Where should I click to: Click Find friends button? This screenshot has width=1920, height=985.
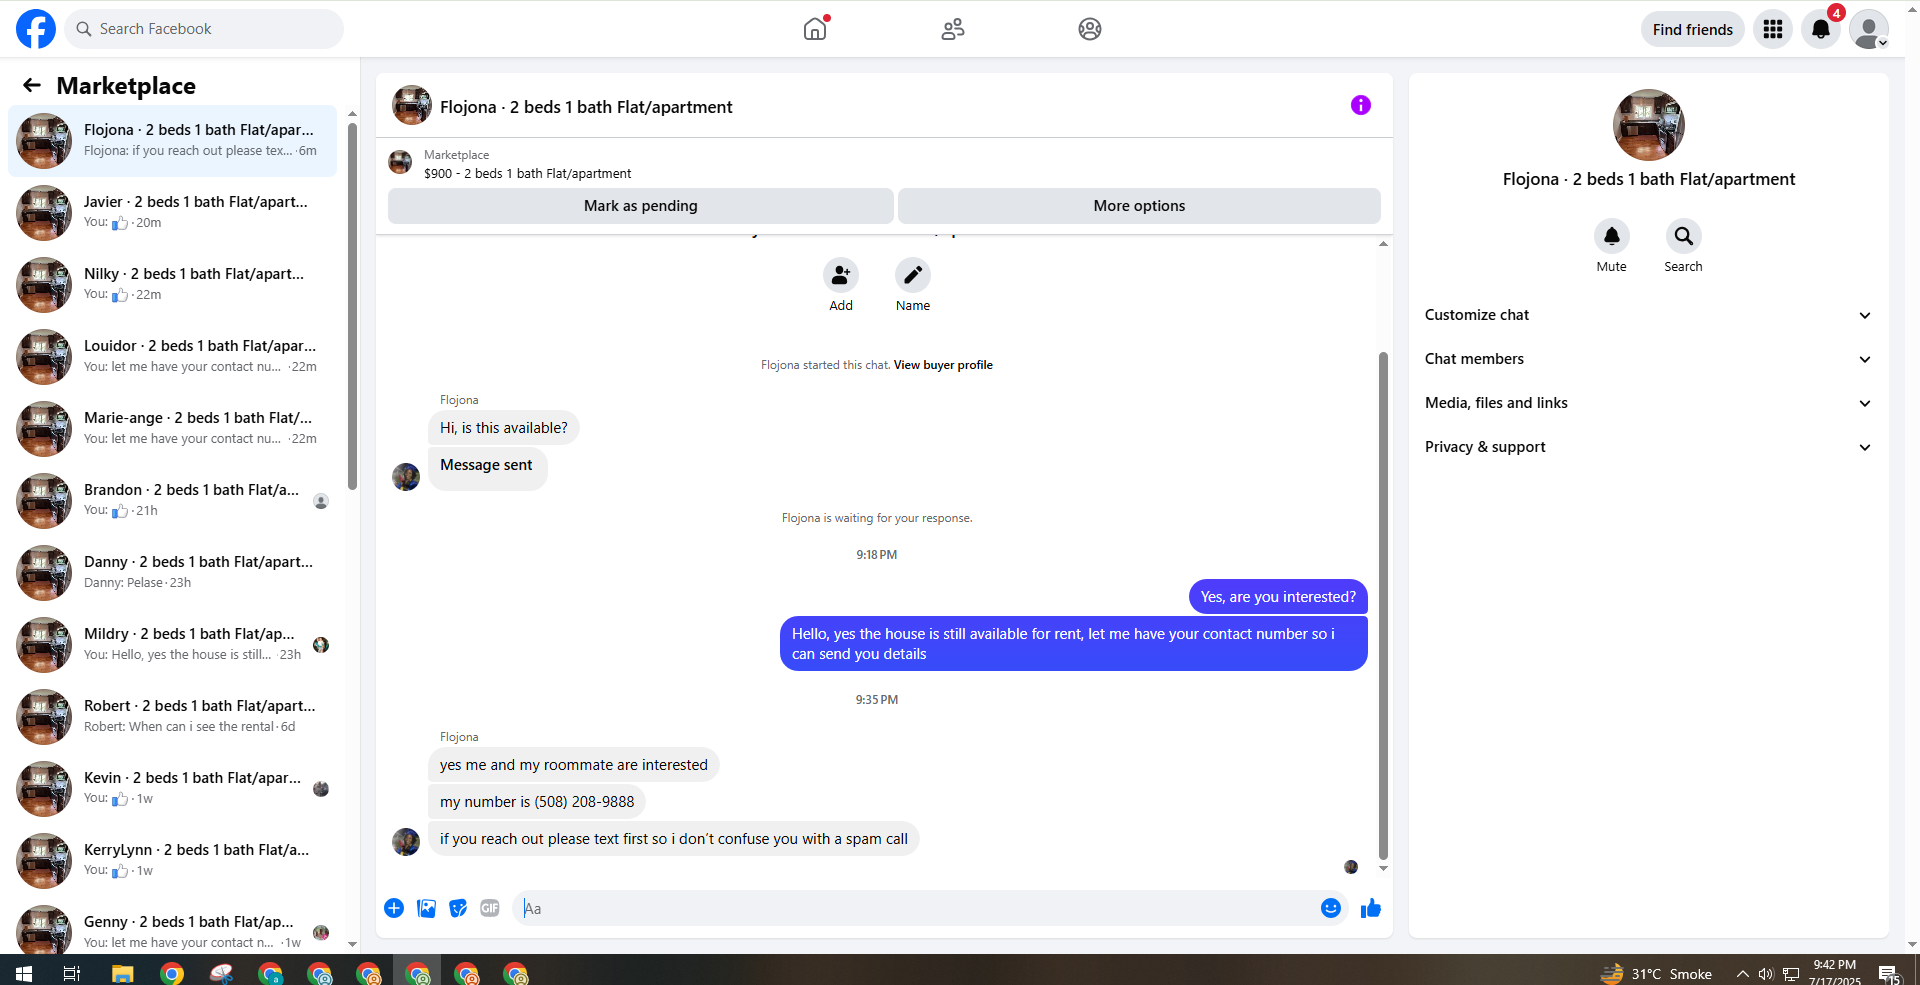tap(1693, 29)
